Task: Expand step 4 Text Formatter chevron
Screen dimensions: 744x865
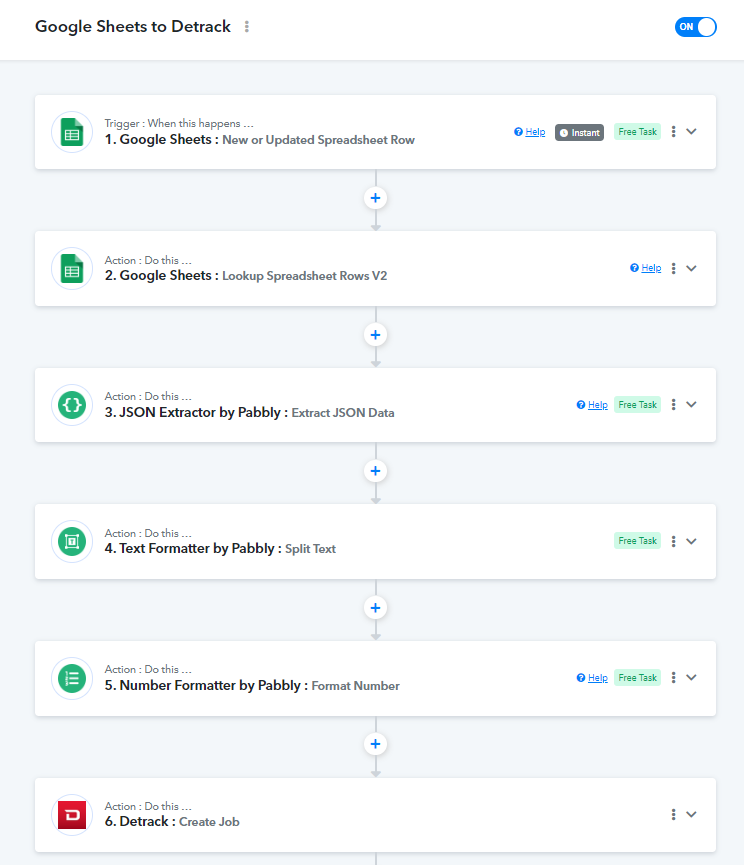Action: pos(691,541)
